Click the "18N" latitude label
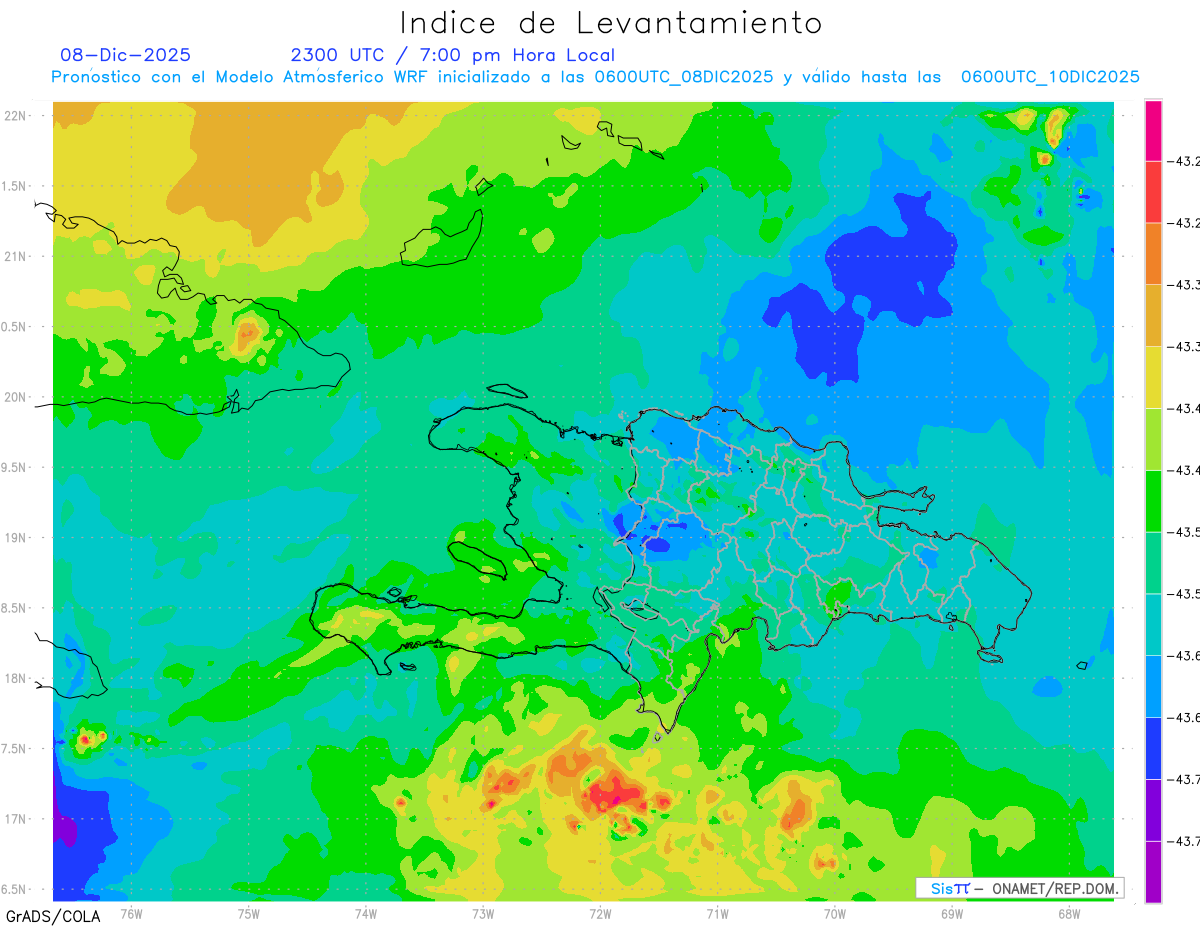The height and width of the screenshot is (927, 1200). (15, 679)
